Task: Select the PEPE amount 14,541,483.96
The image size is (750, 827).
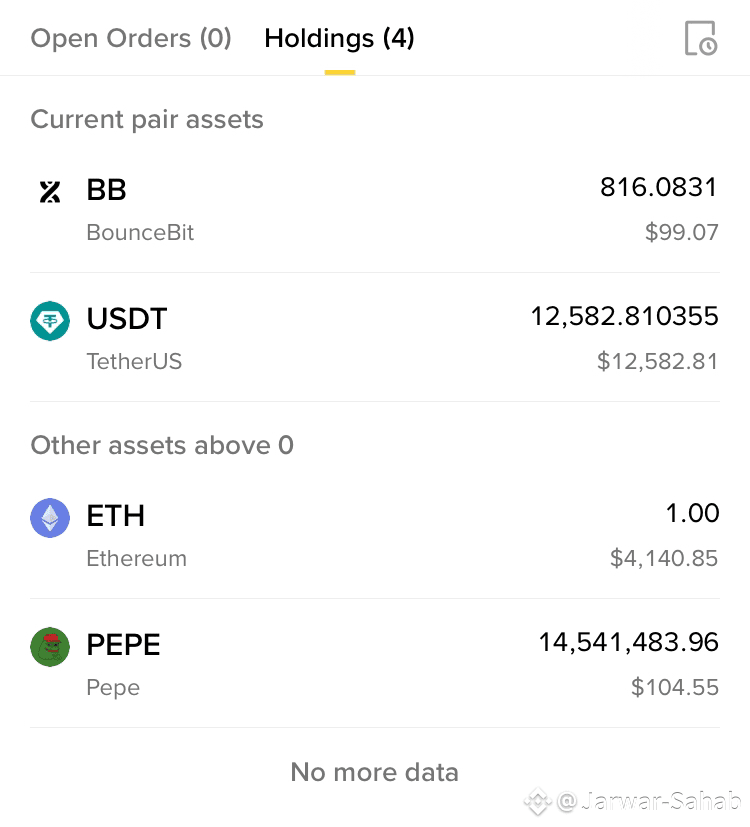Action: point(629,642)
